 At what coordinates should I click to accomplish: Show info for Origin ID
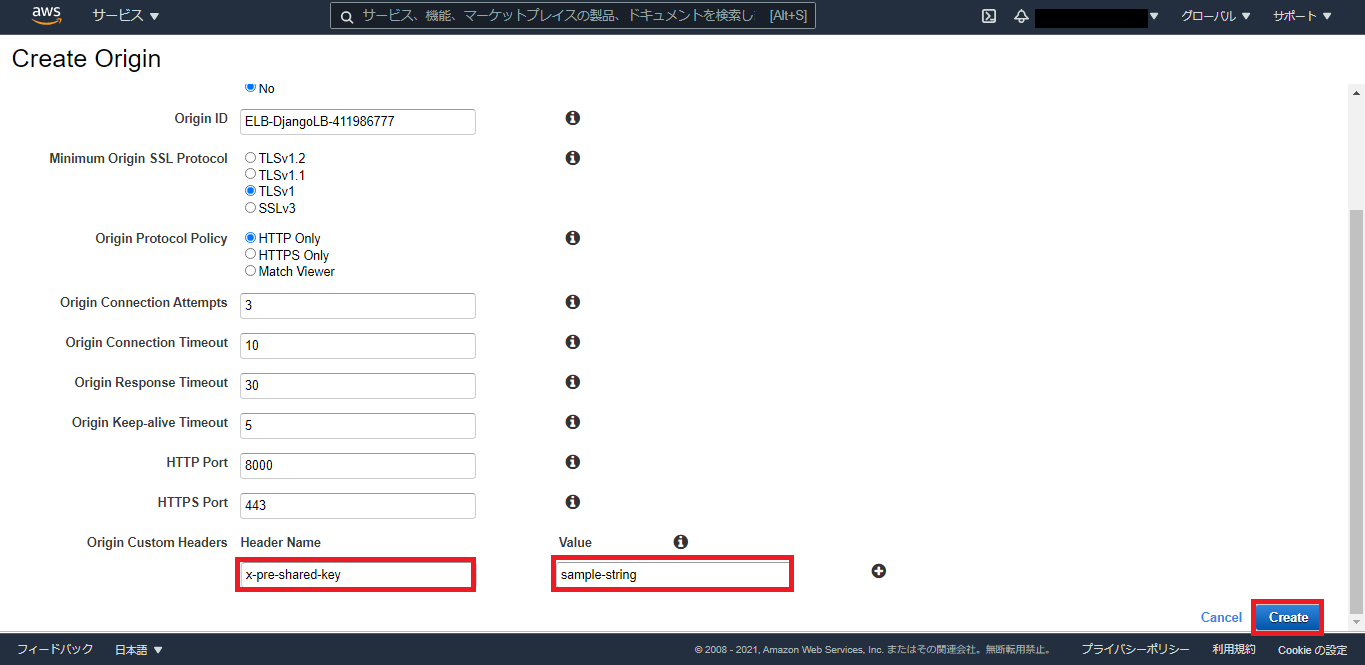point(573,118)
